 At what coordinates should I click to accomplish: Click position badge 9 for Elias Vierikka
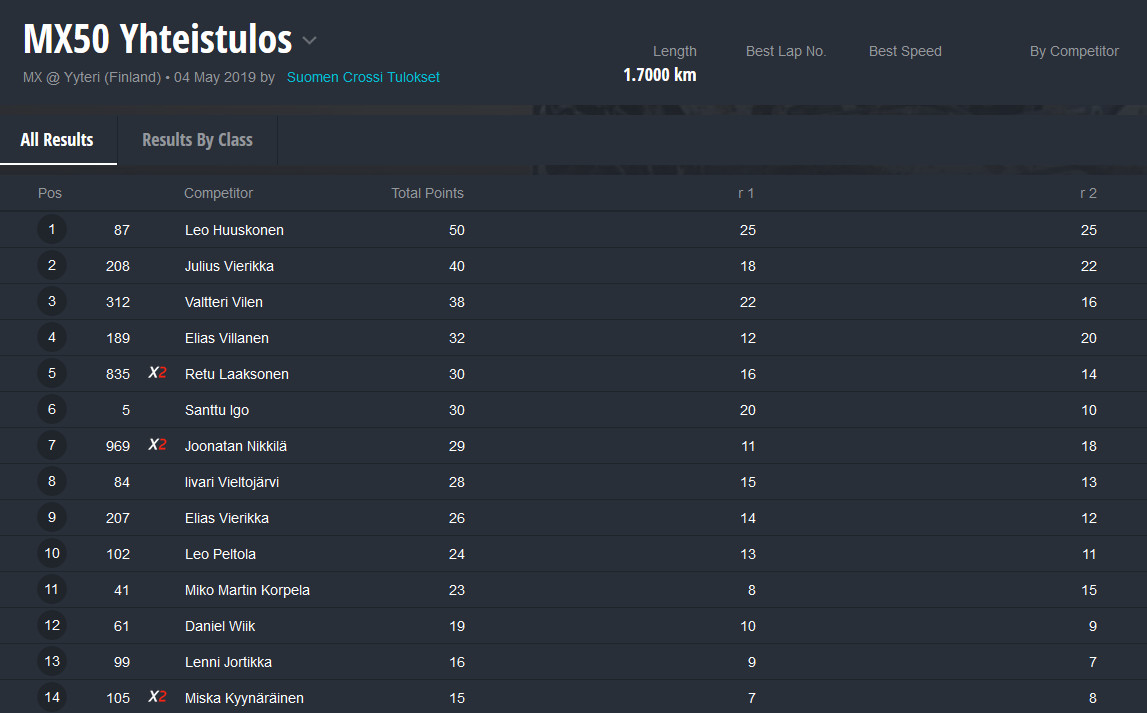[x=52, y=518]
